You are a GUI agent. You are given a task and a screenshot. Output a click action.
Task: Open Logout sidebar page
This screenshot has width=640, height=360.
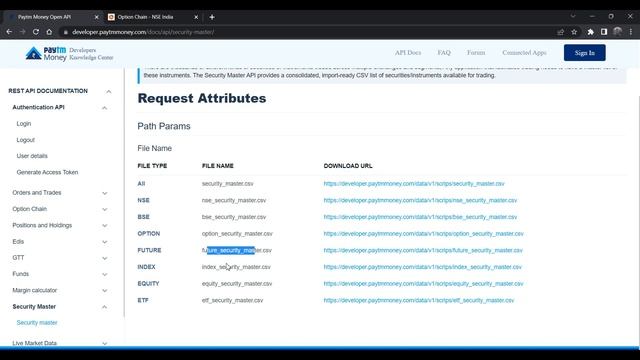tap(25, 140)
